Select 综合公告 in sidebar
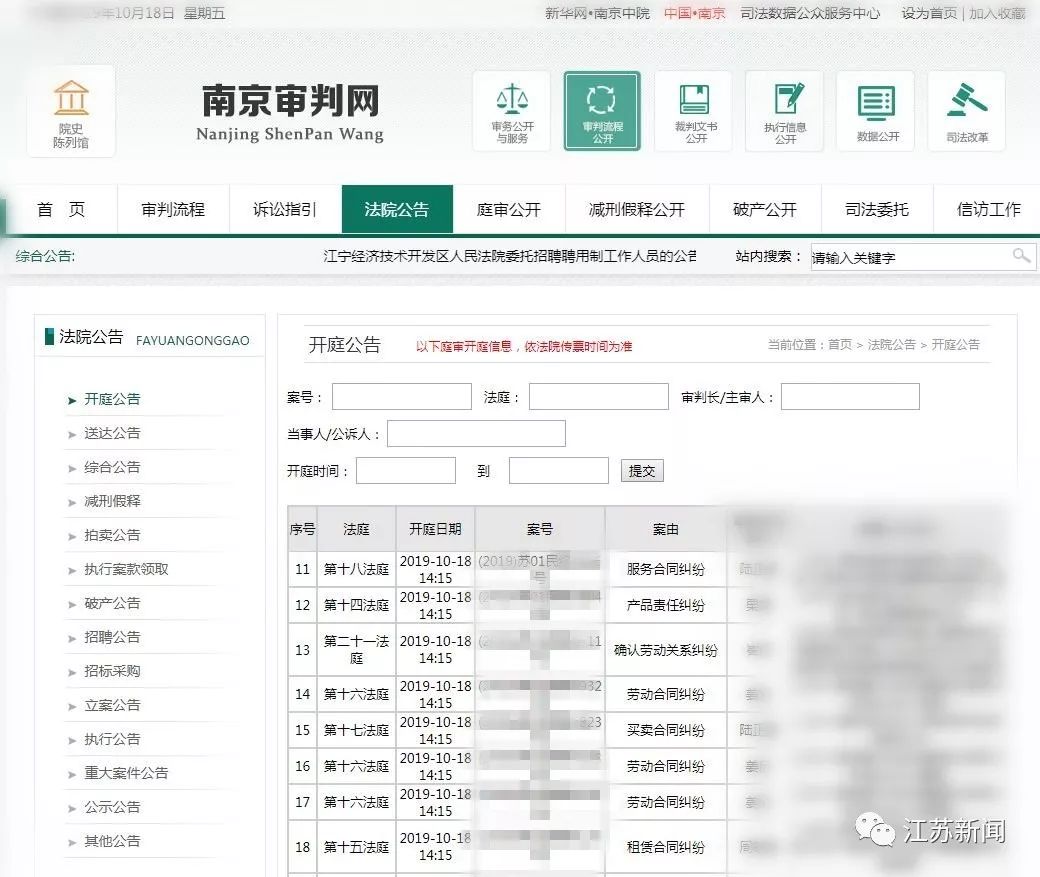 [112, 467]
